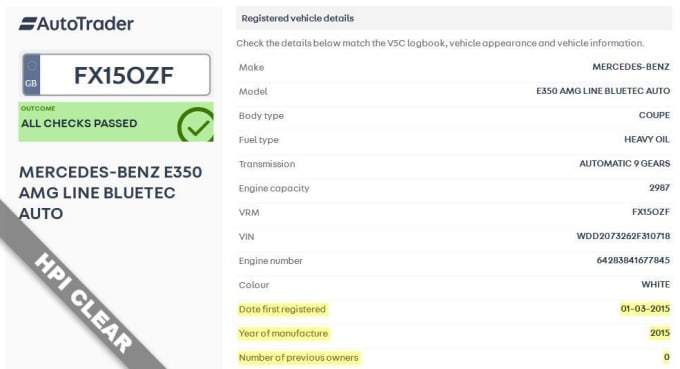
Task: Click the Colour WHITE value
Action: point(655,284)
